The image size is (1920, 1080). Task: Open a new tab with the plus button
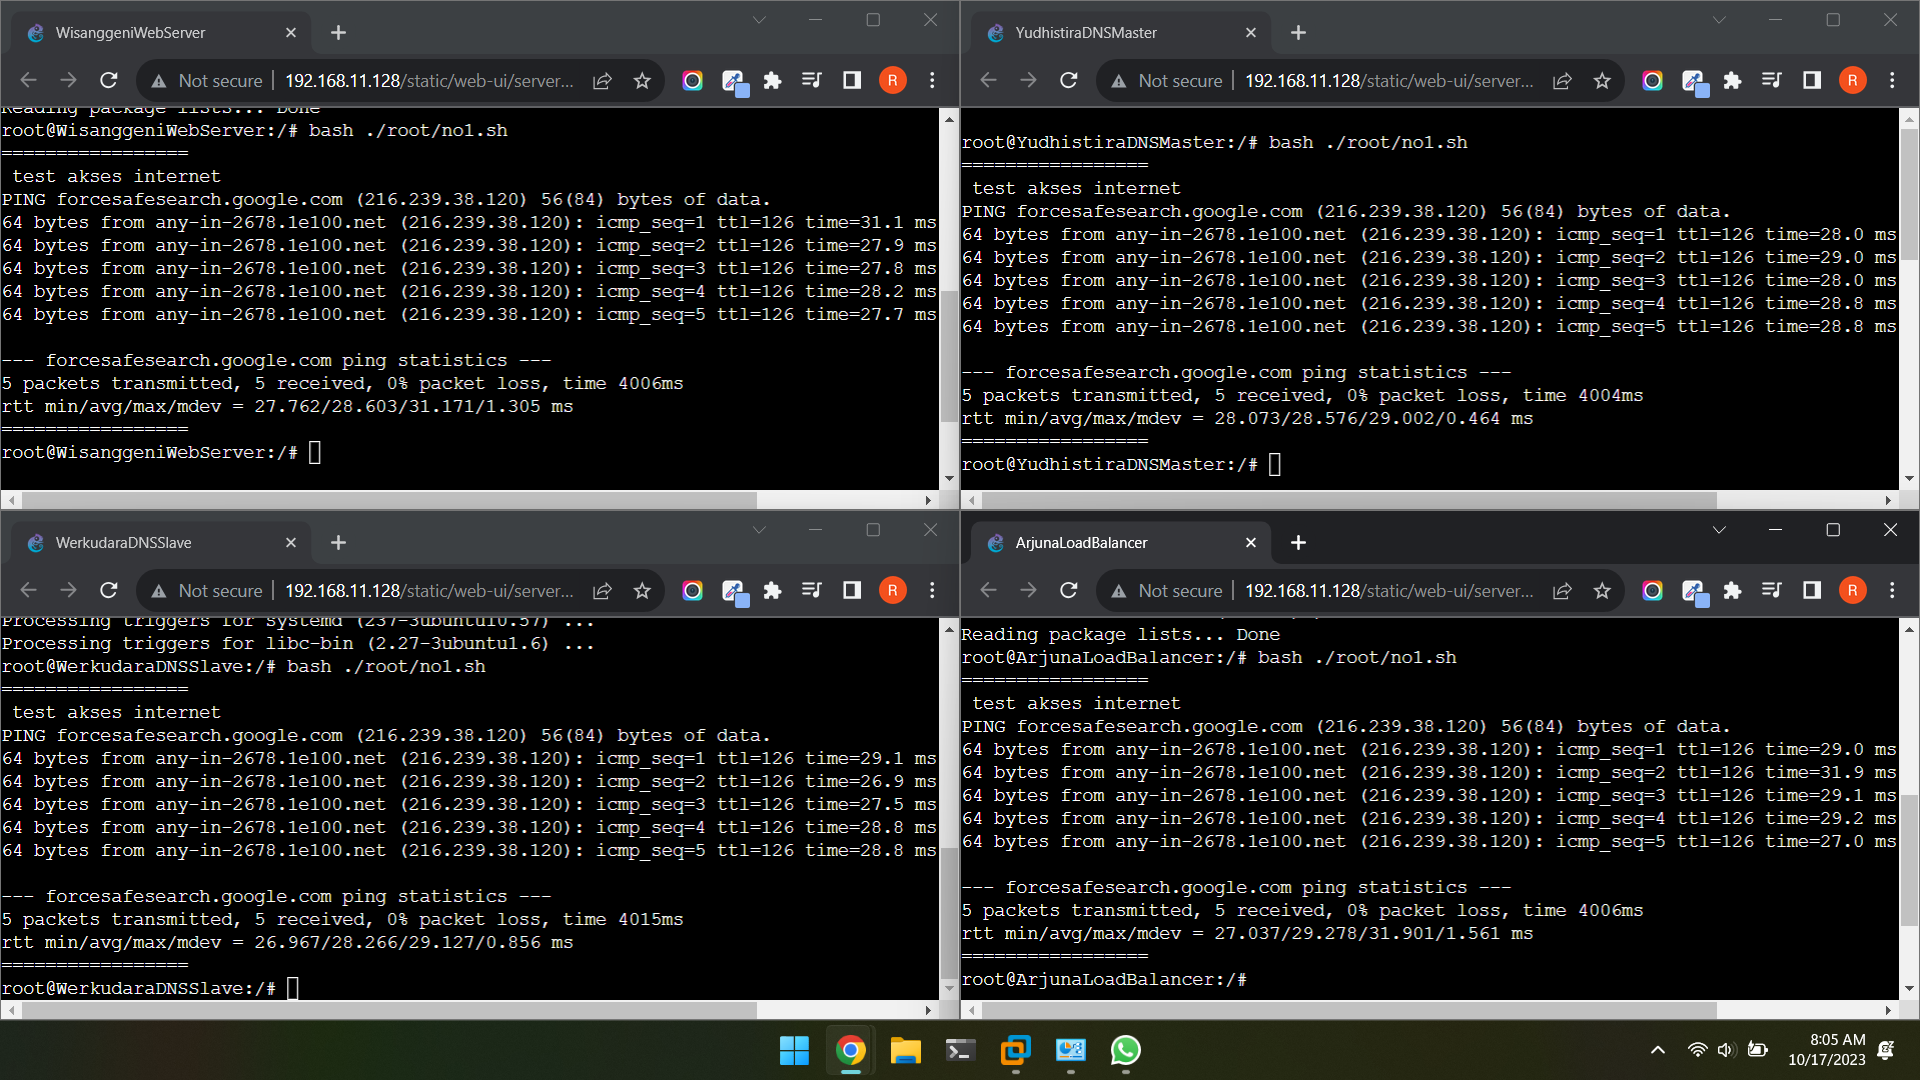[338, 32]
